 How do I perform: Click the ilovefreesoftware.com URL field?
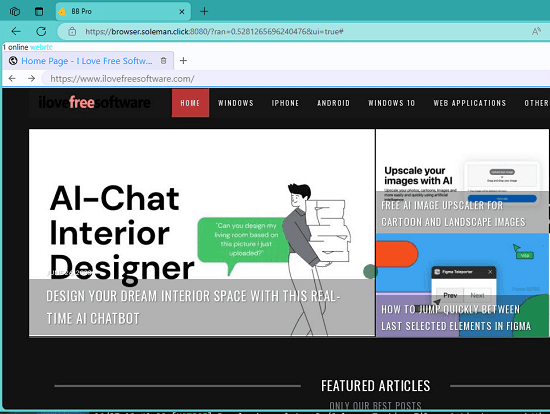tap(295, 78)
